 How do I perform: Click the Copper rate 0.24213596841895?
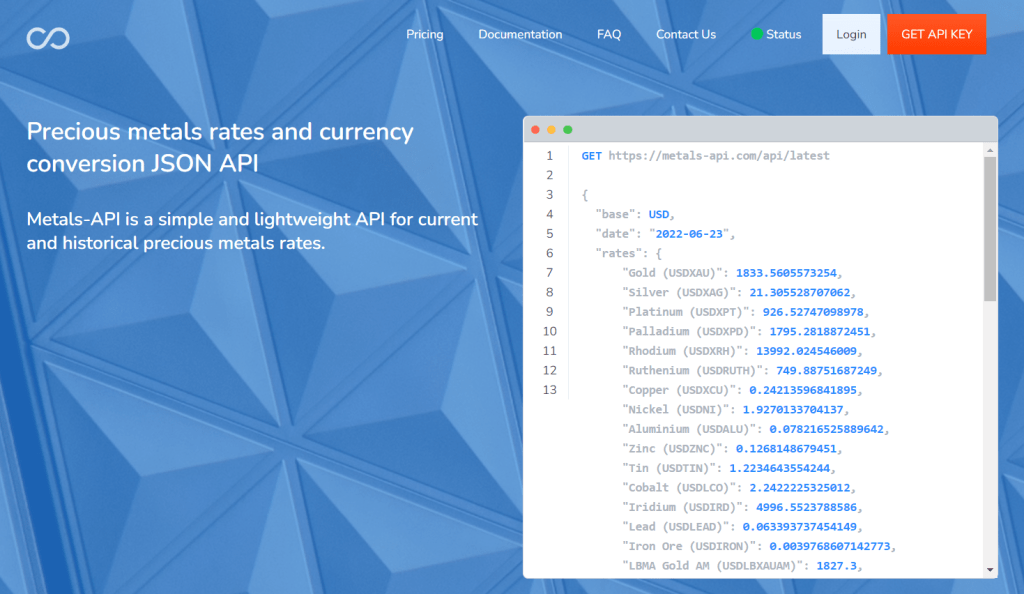tap(803, 390)
